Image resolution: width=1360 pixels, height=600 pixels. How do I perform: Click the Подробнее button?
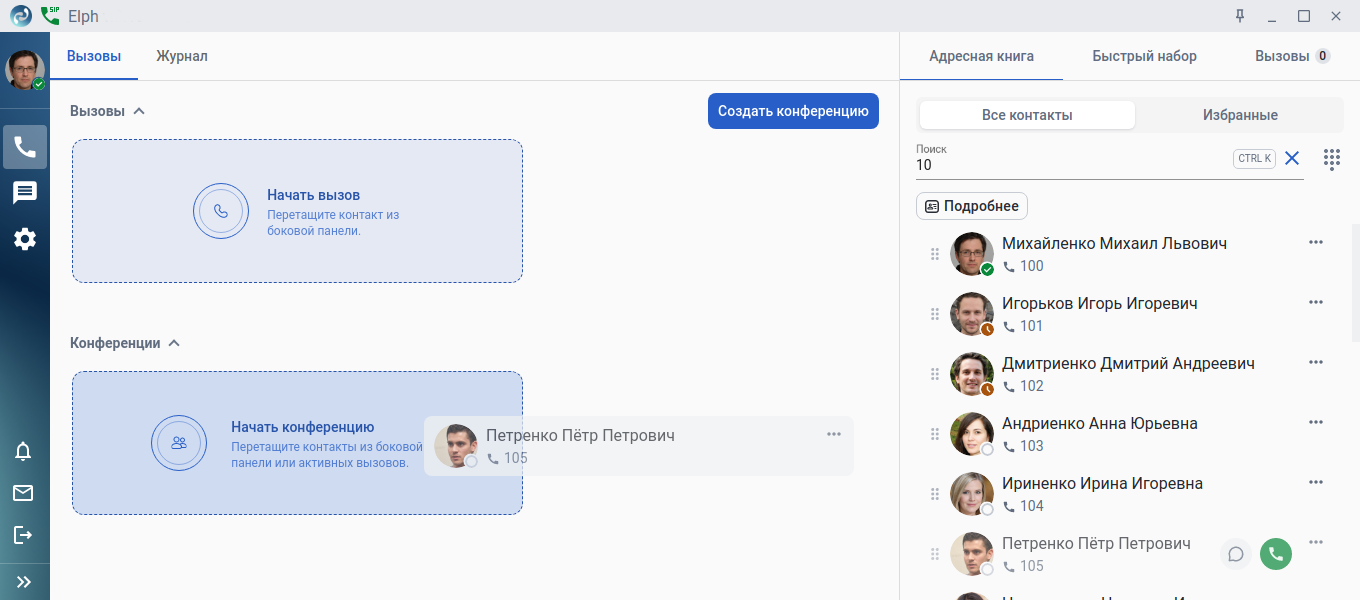972,206
